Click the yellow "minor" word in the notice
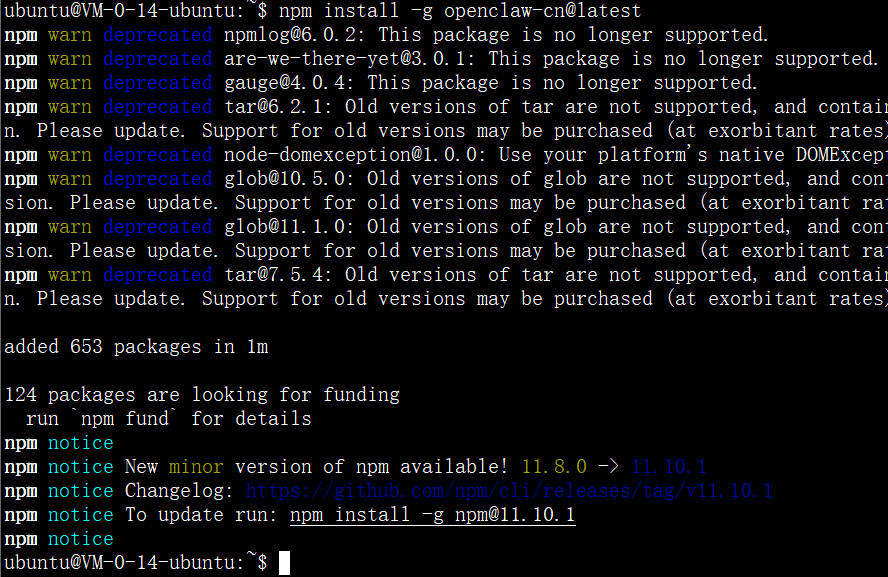This screenshot has height=577, width=888. click(x=196, y=467)
